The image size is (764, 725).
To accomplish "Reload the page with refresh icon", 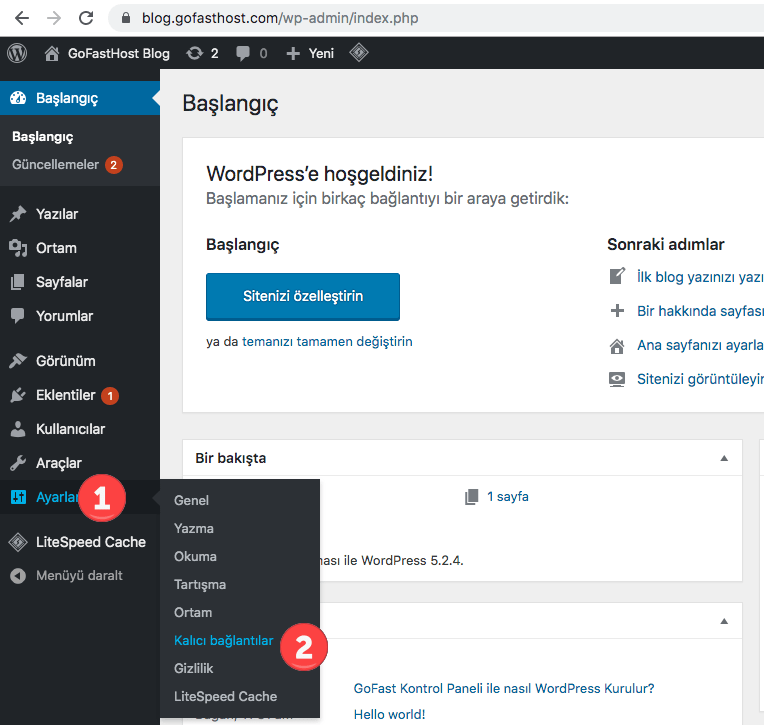I will click(86, 18).
